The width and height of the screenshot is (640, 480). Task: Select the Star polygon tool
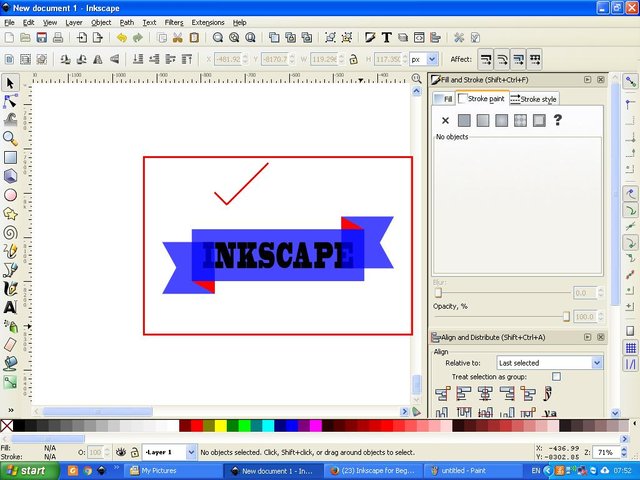pos(10,213)
